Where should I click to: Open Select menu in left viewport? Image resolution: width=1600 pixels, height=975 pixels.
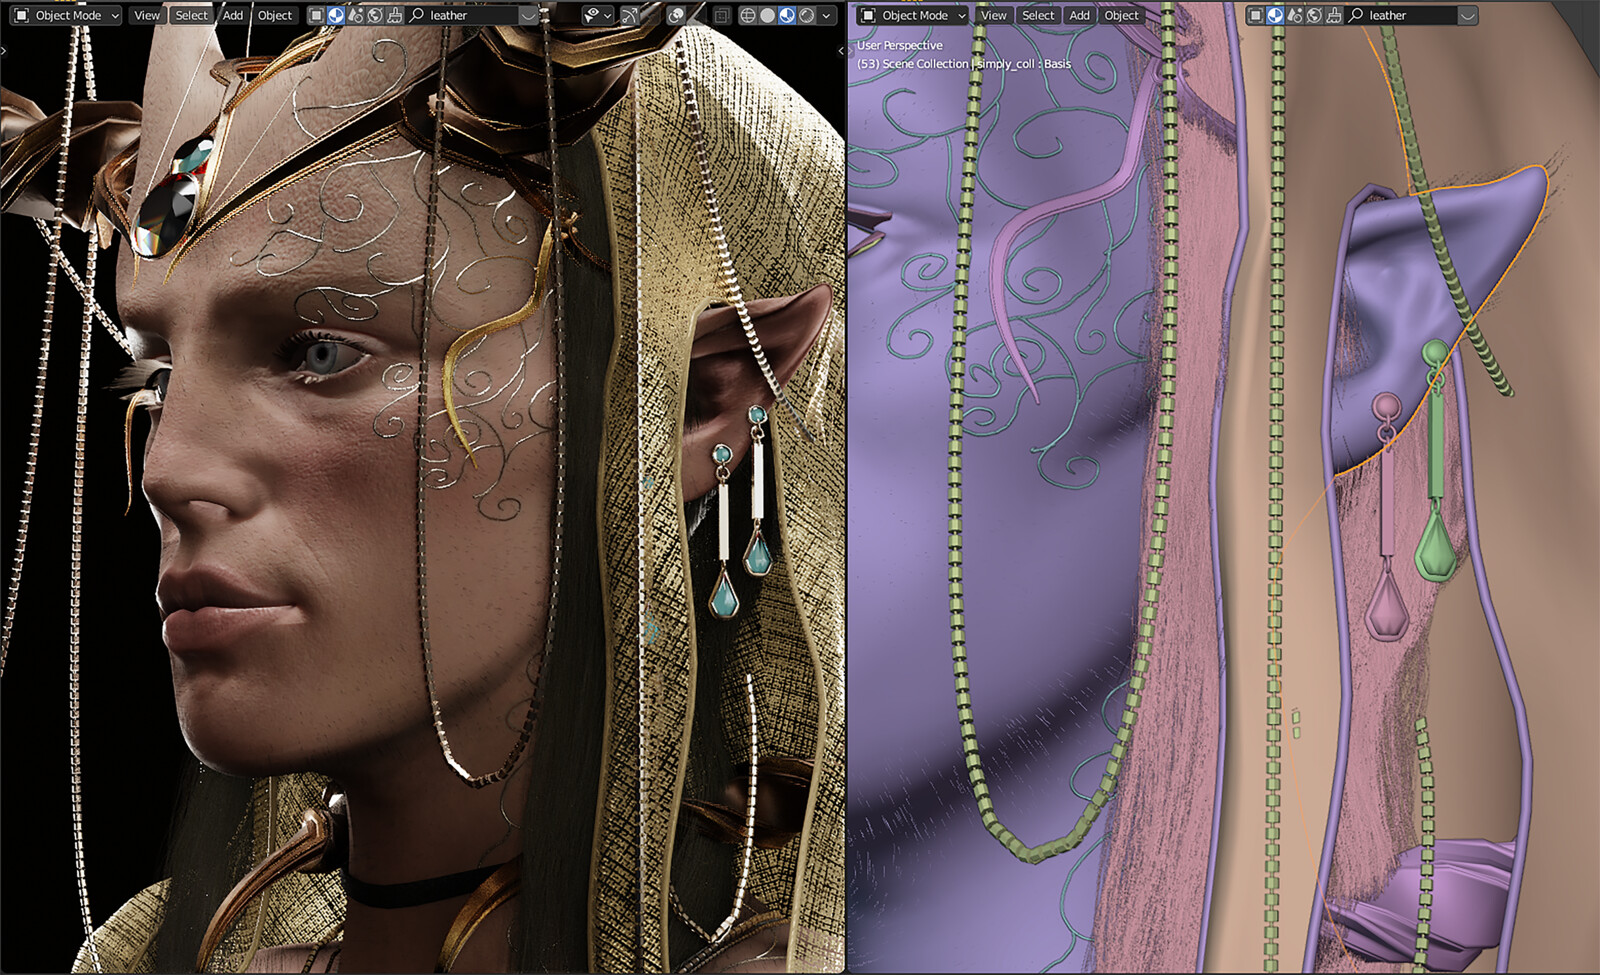point(191,15)
